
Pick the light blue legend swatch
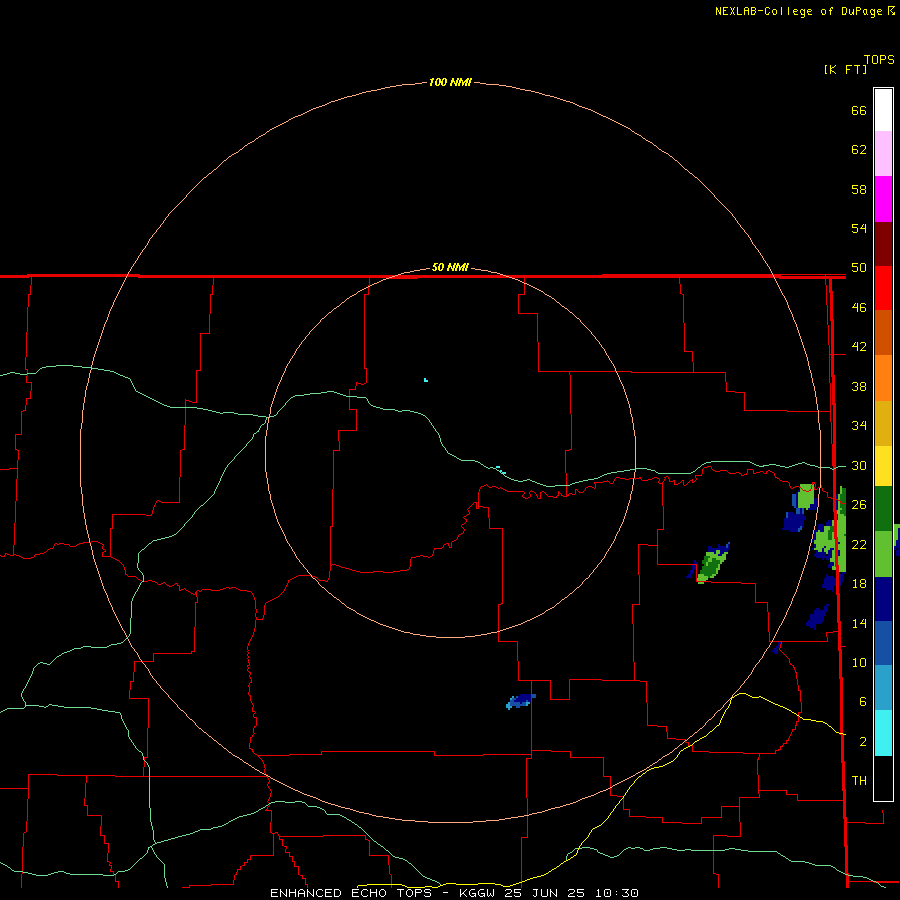click(x=883, y=688)
